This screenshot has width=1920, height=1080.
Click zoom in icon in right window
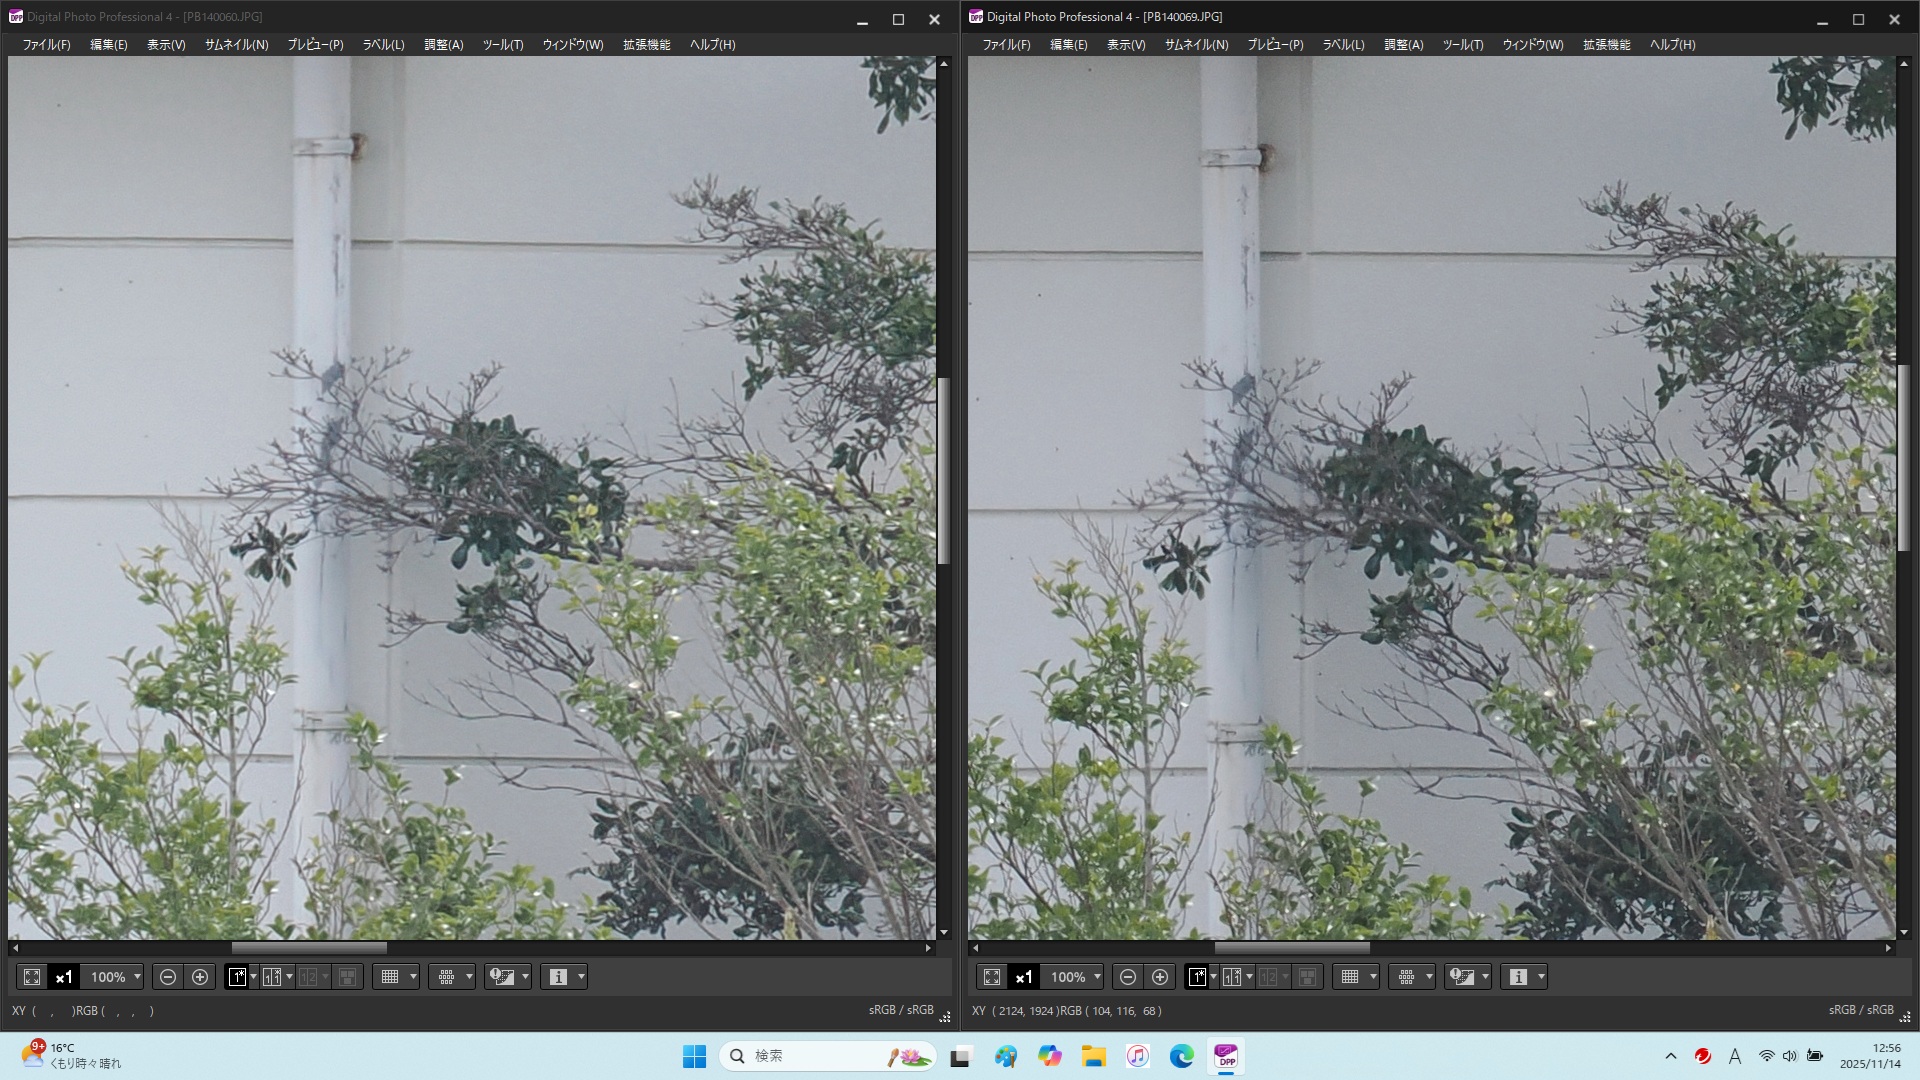pyautogui.click(x=1160, y=977)
